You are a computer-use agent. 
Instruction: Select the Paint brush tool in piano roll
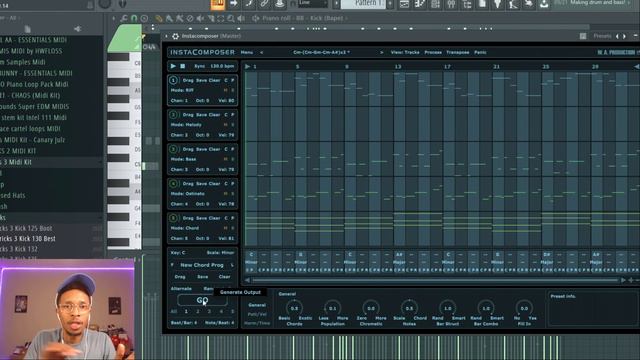click(169, 18)
